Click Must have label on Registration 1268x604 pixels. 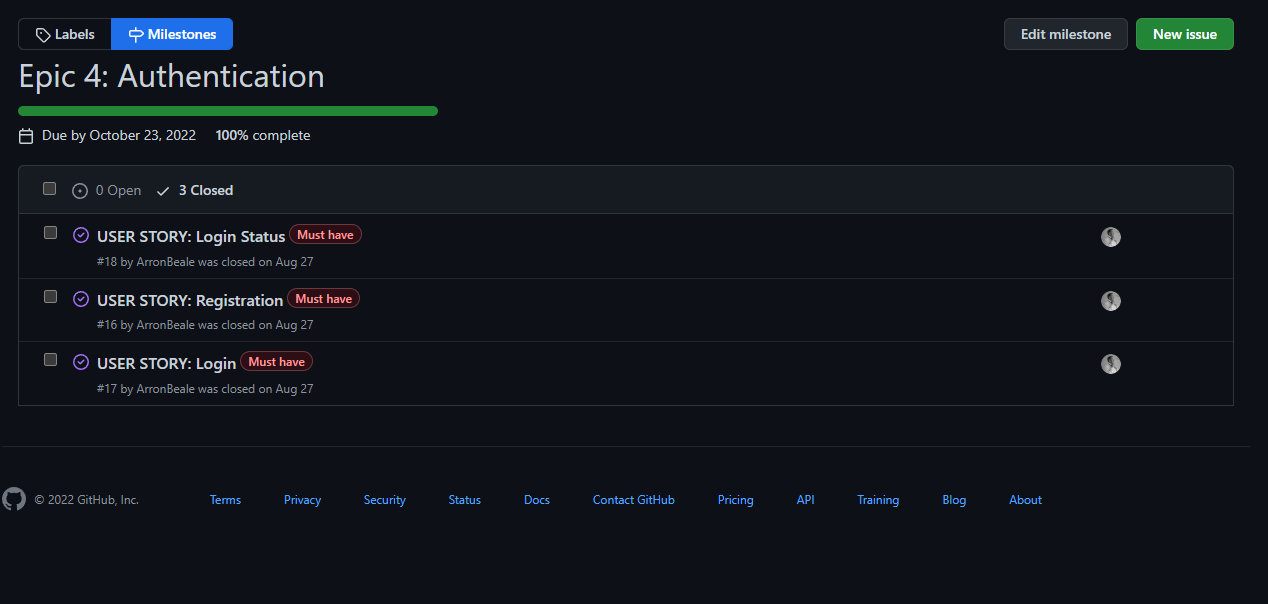pos(323,298)
